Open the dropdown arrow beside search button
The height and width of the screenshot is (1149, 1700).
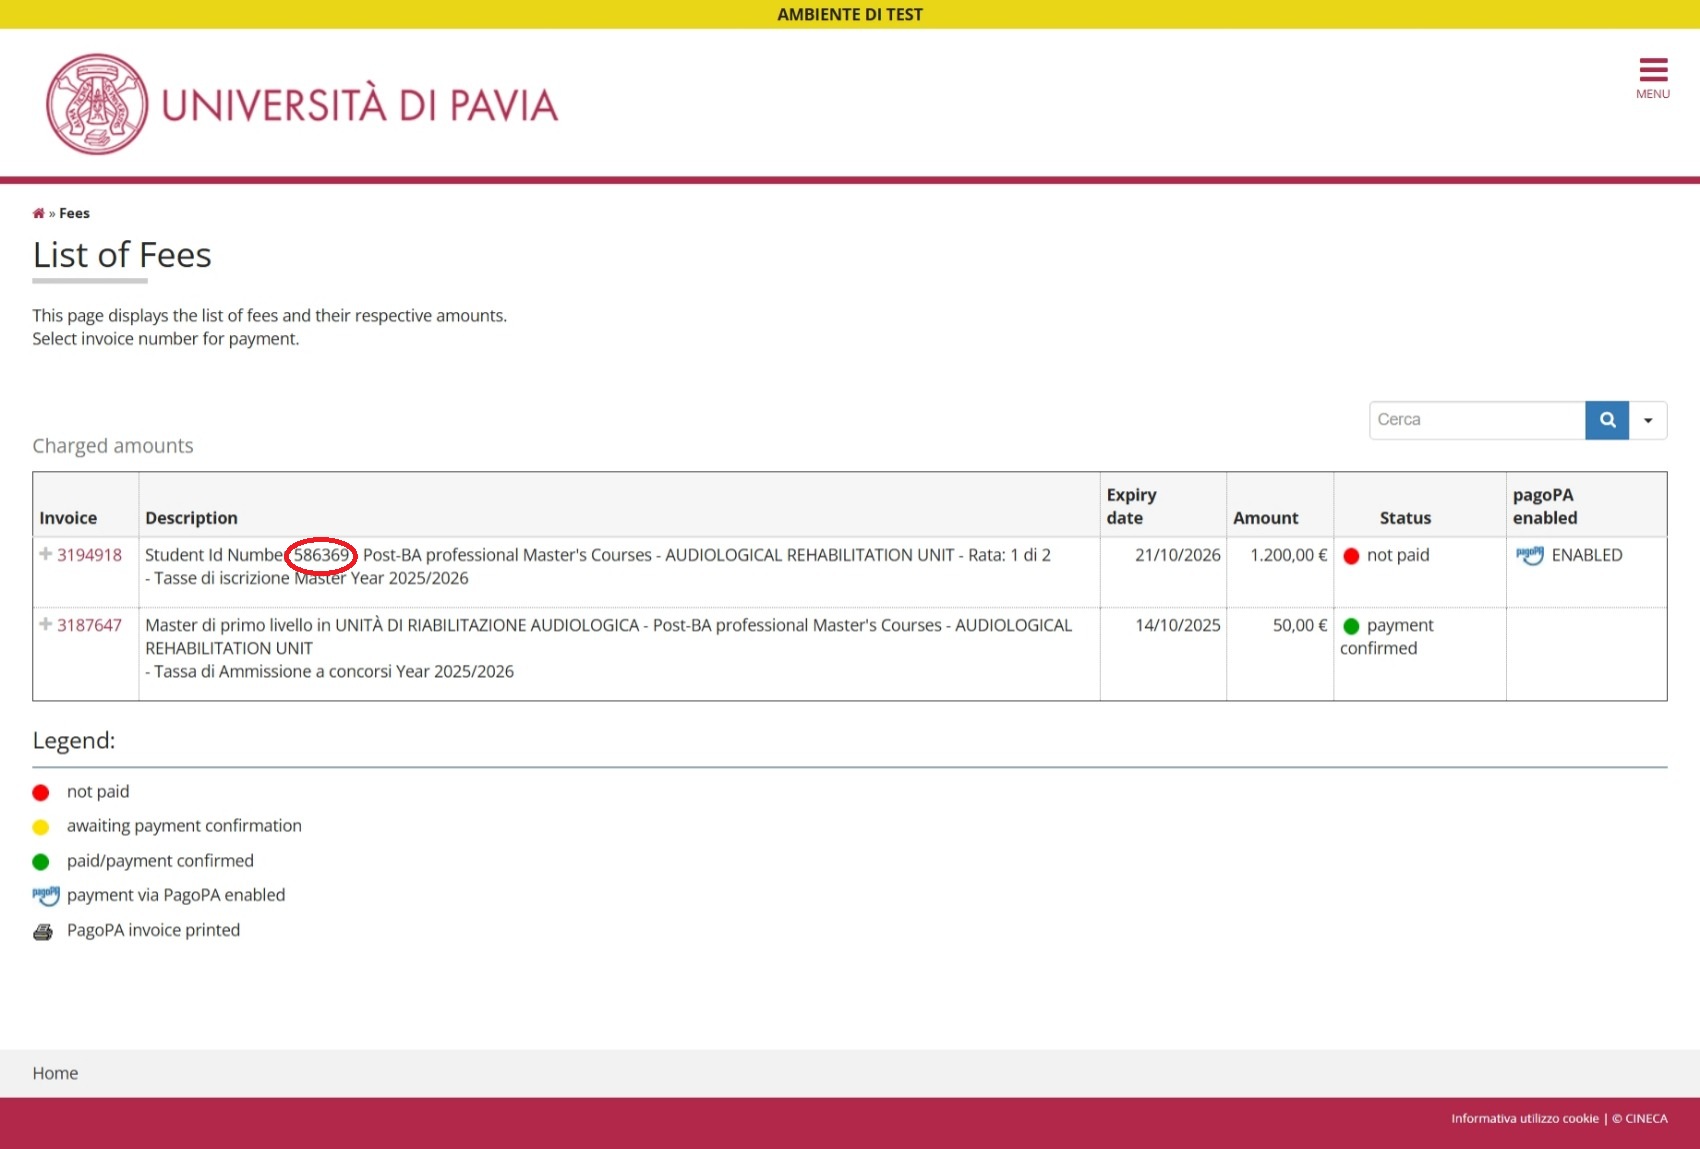pos(1648,420)
